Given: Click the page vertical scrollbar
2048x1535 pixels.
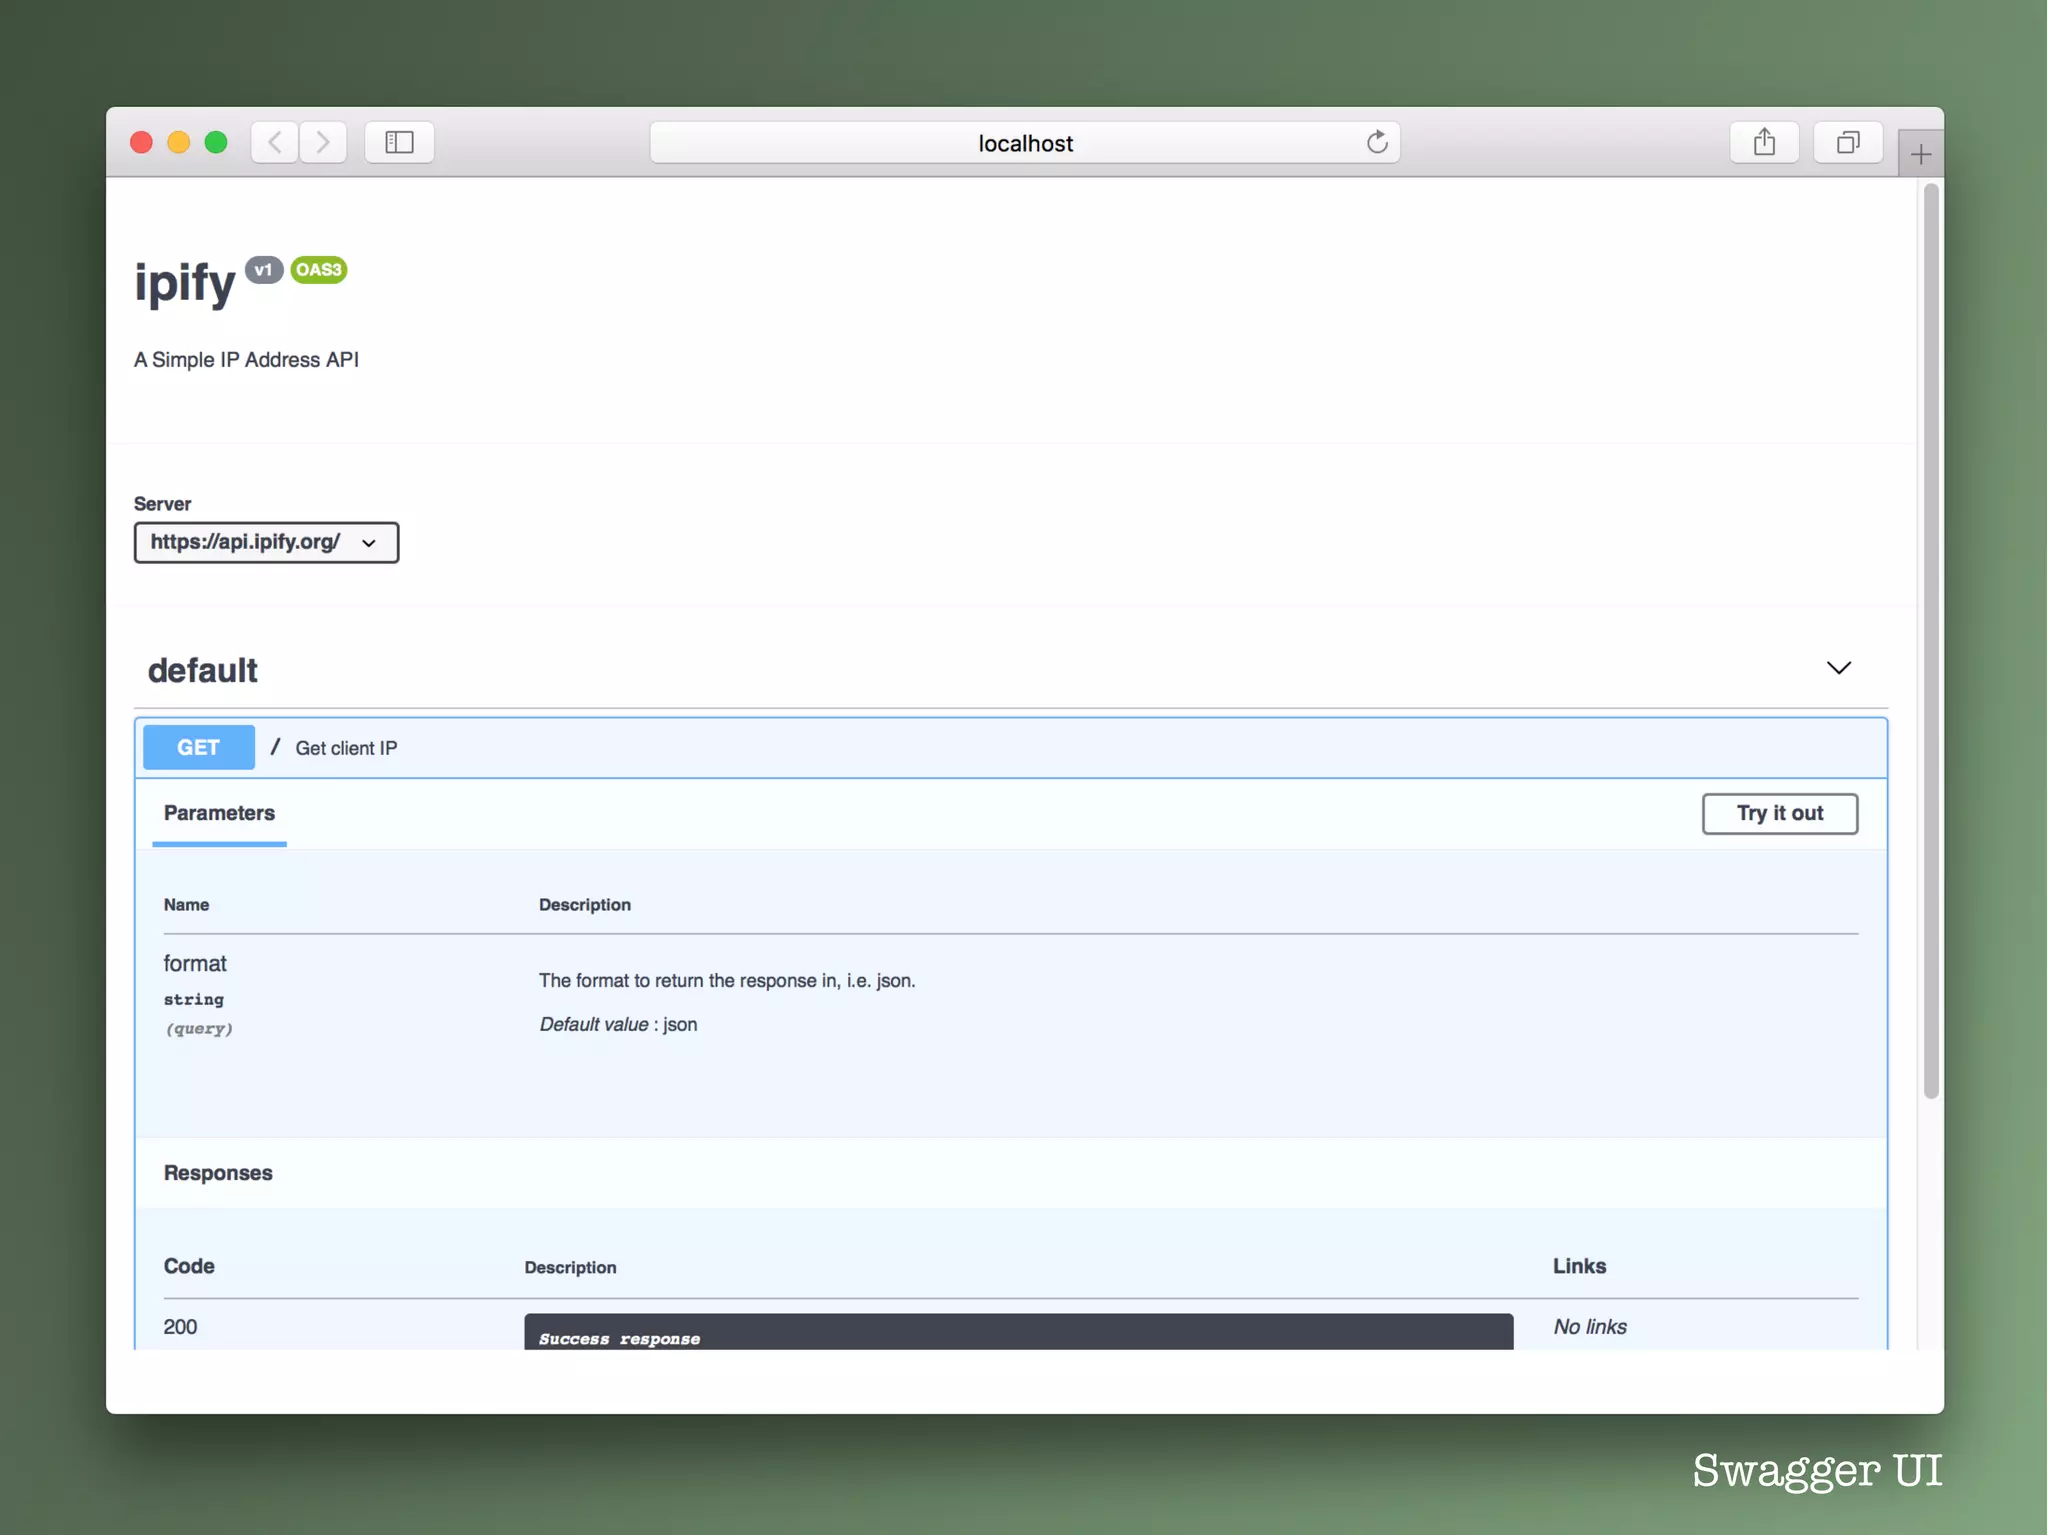Looking at the screenshot, I should click(x=1930, y=640).
